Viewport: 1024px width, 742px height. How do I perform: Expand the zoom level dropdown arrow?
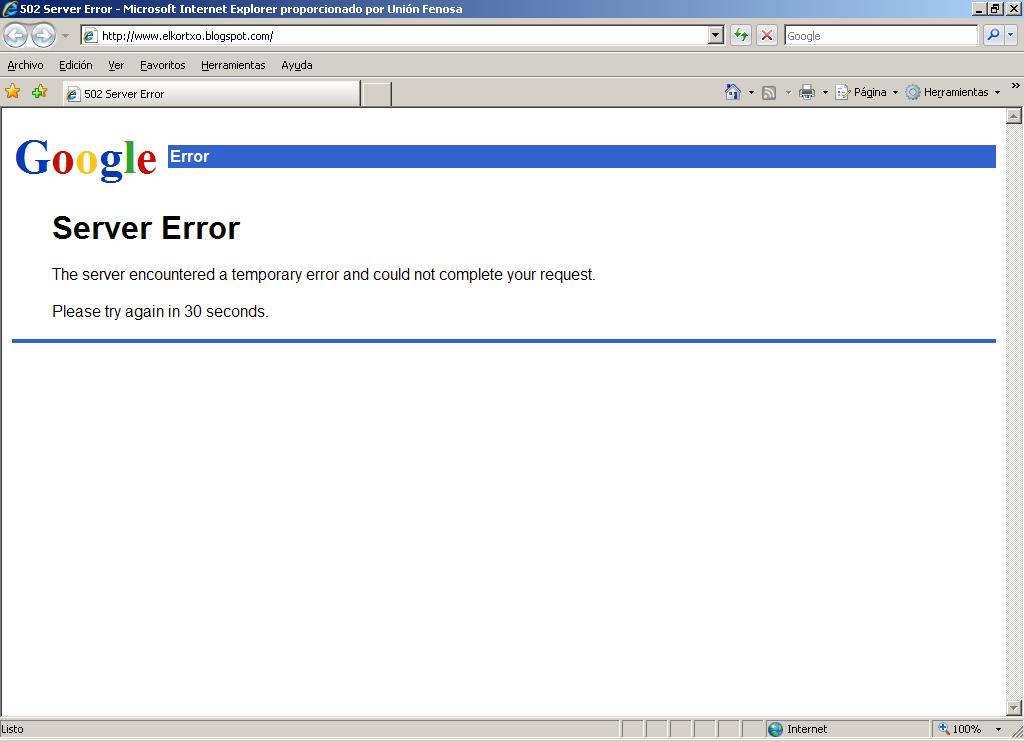998,729
